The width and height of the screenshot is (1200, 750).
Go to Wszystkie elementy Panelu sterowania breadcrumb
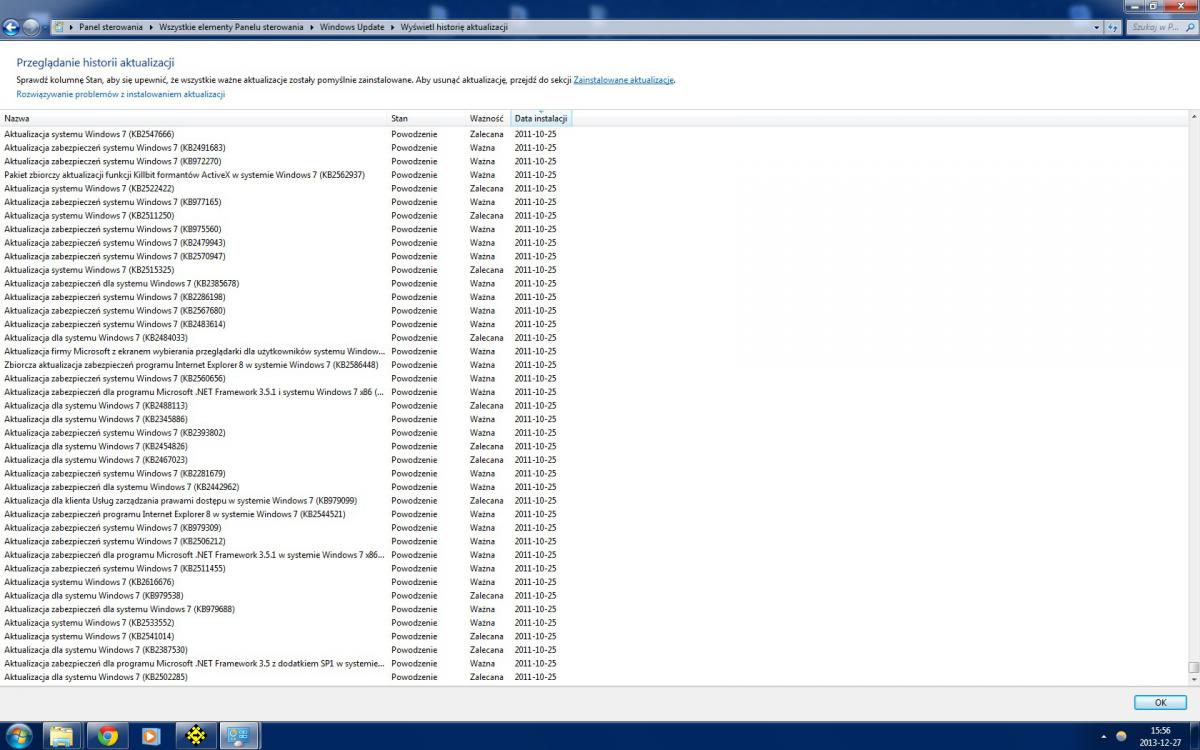coord(231,27)
